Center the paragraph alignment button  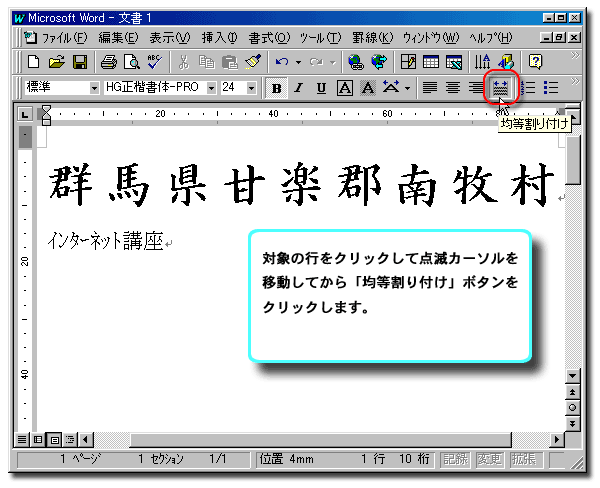(453, 88)
